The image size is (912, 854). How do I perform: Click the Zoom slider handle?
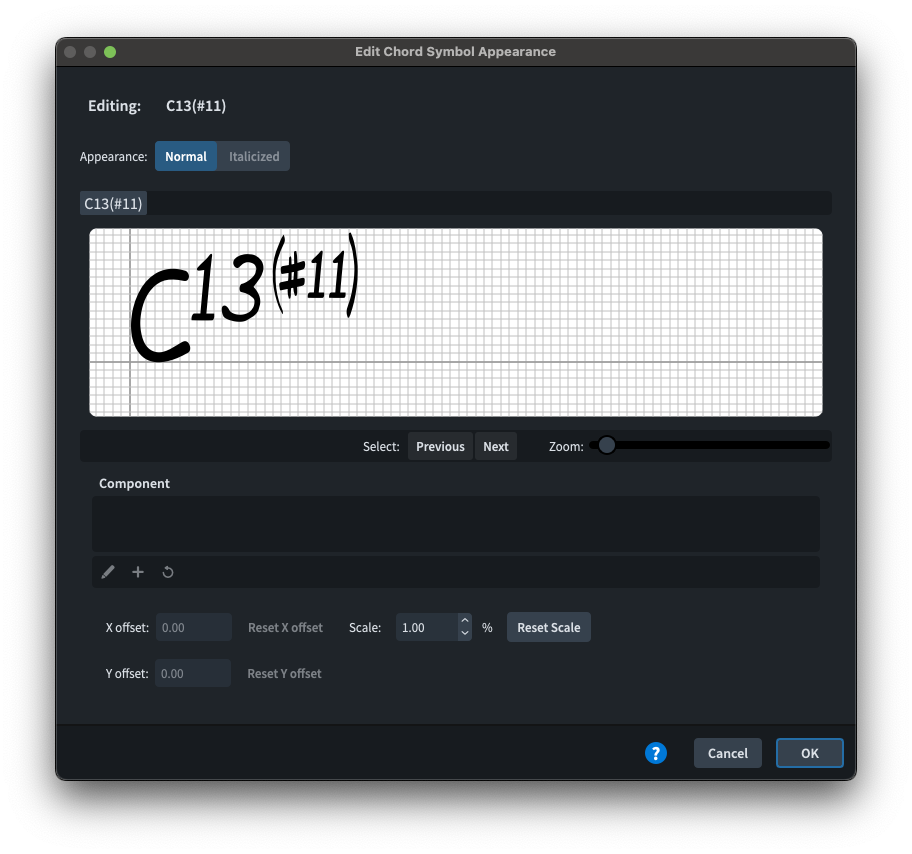(x=607, y=445)
